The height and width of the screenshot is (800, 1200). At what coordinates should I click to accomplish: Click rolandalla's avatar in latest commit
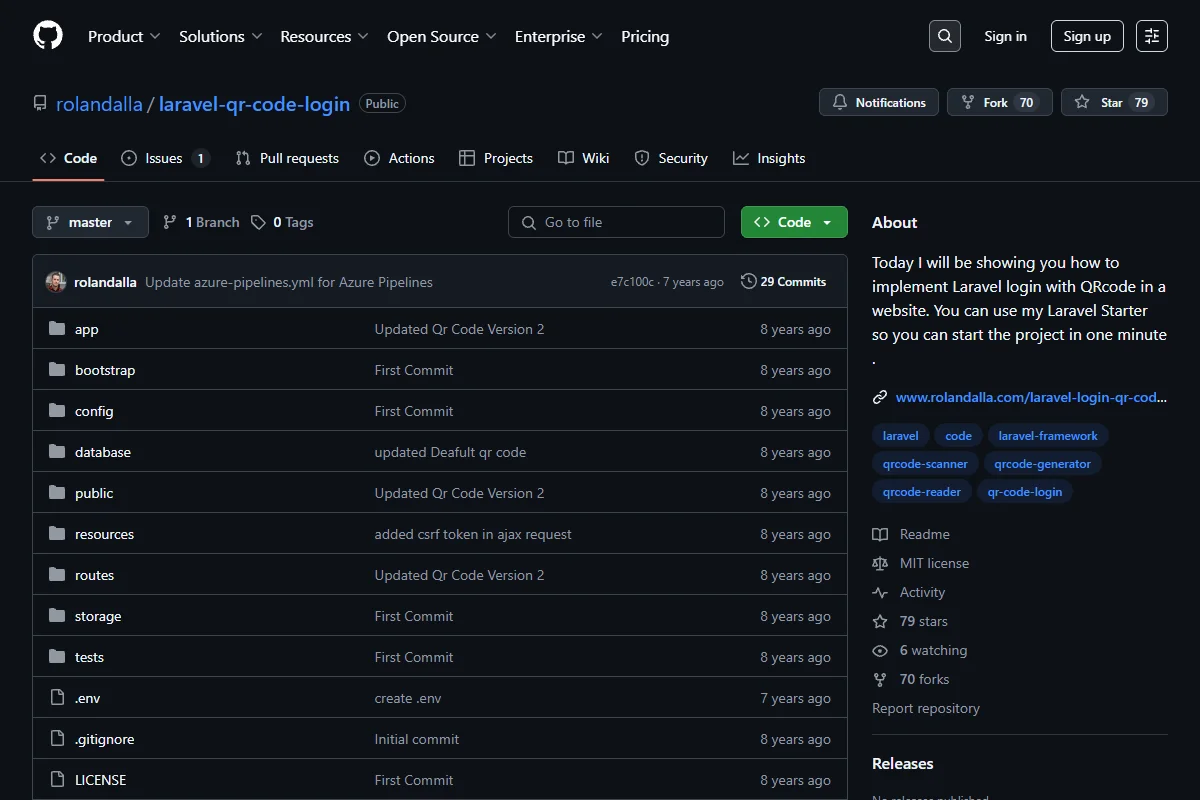(x=56, y=282)
